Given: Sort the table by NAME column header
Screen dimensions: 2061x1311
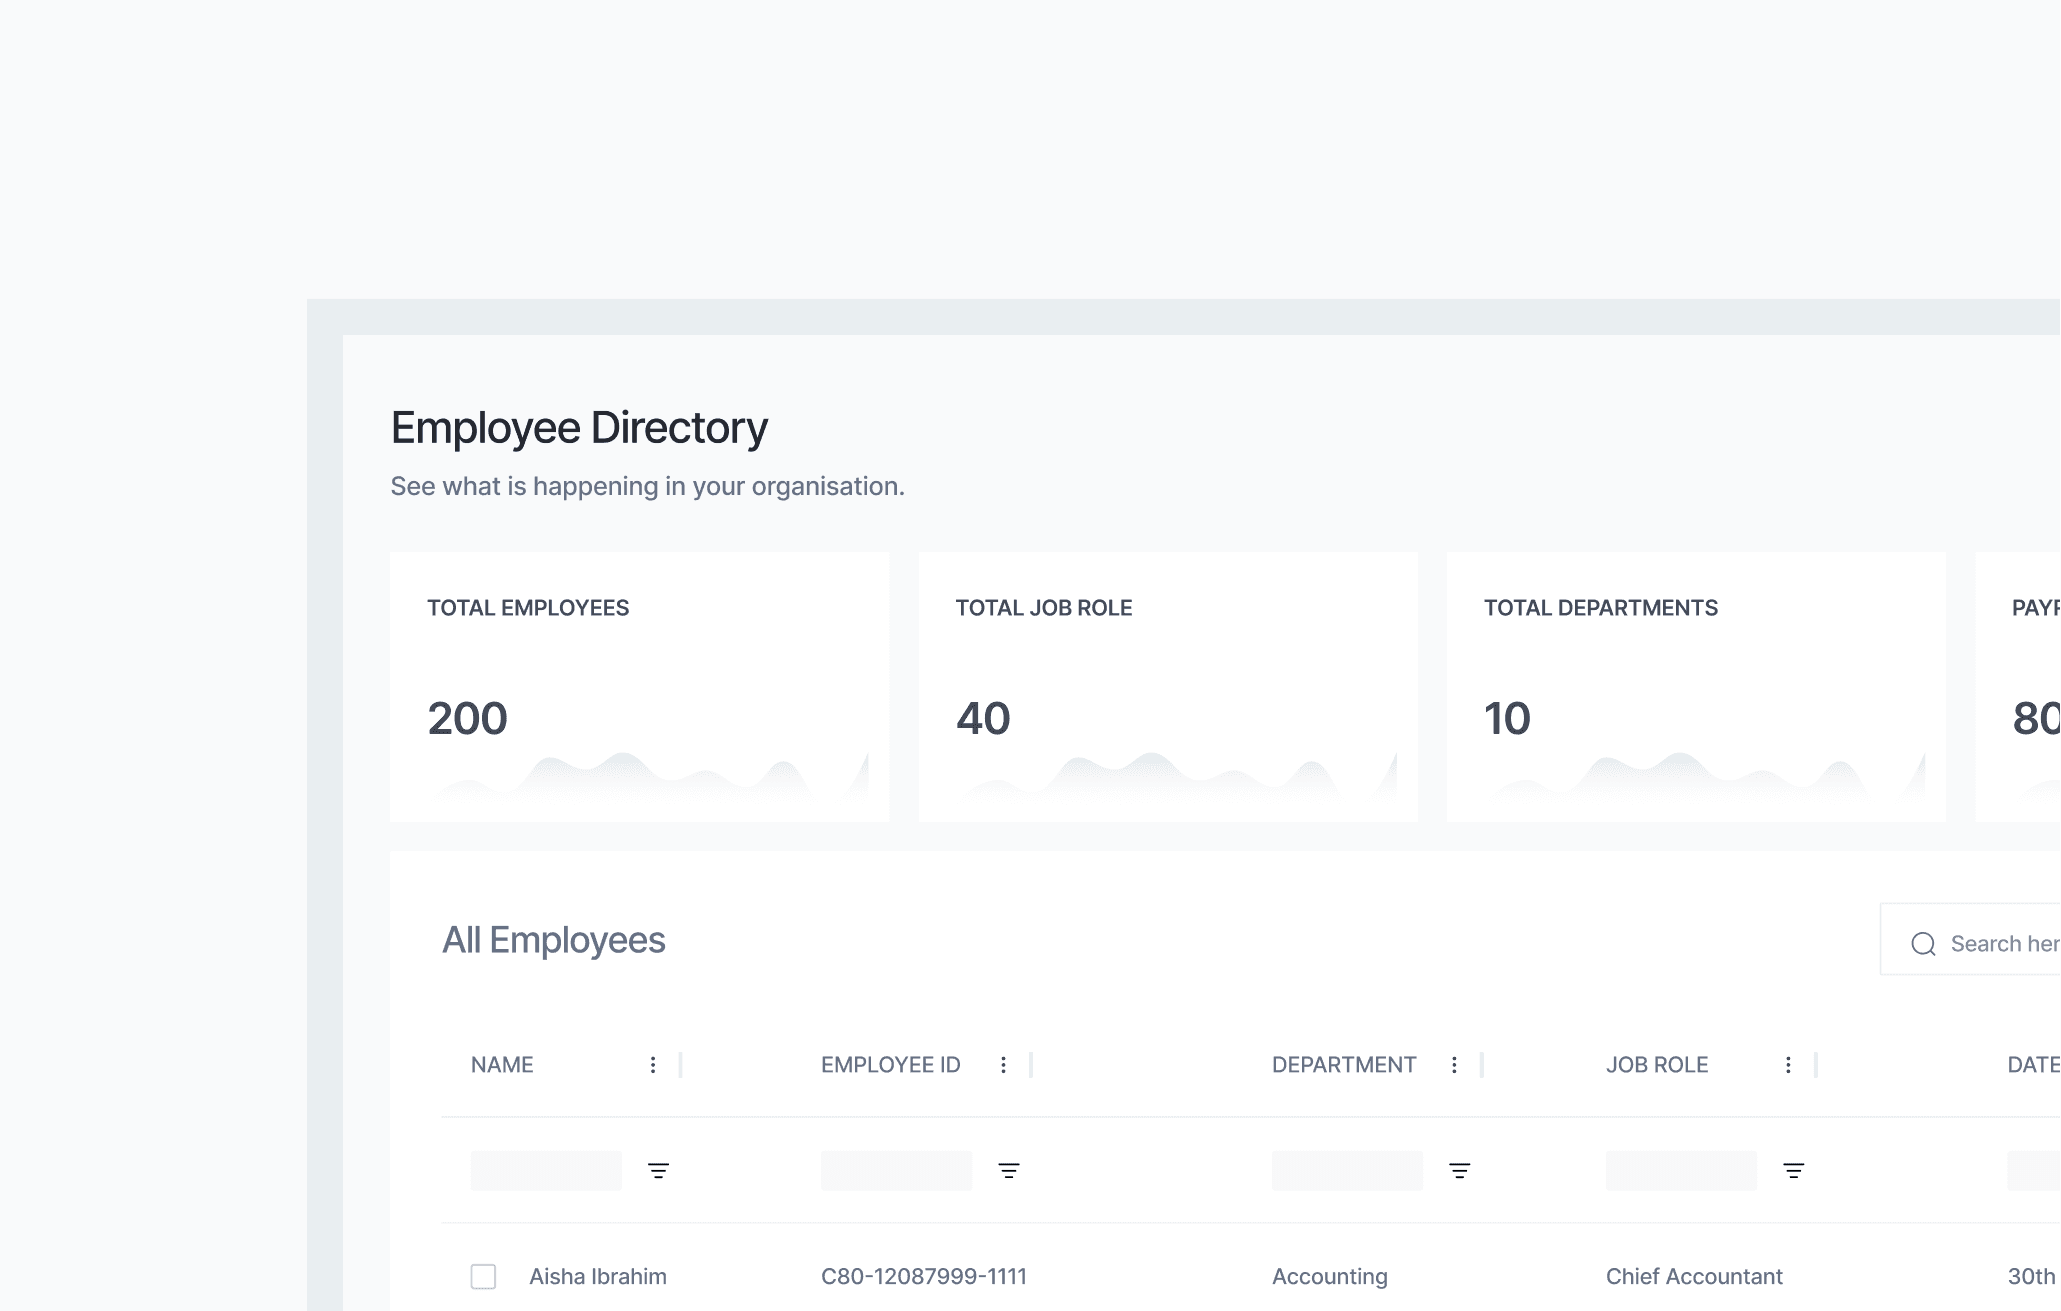Looking at the screenshot, I should click(502, 1065).
